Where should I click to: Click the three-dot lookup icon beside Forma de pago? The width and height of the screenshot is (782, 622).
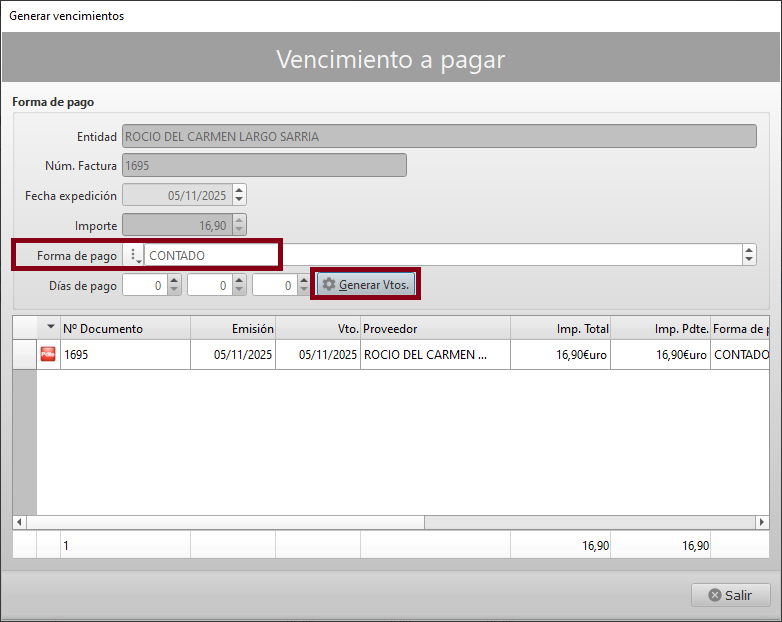(x=134, y=256)
